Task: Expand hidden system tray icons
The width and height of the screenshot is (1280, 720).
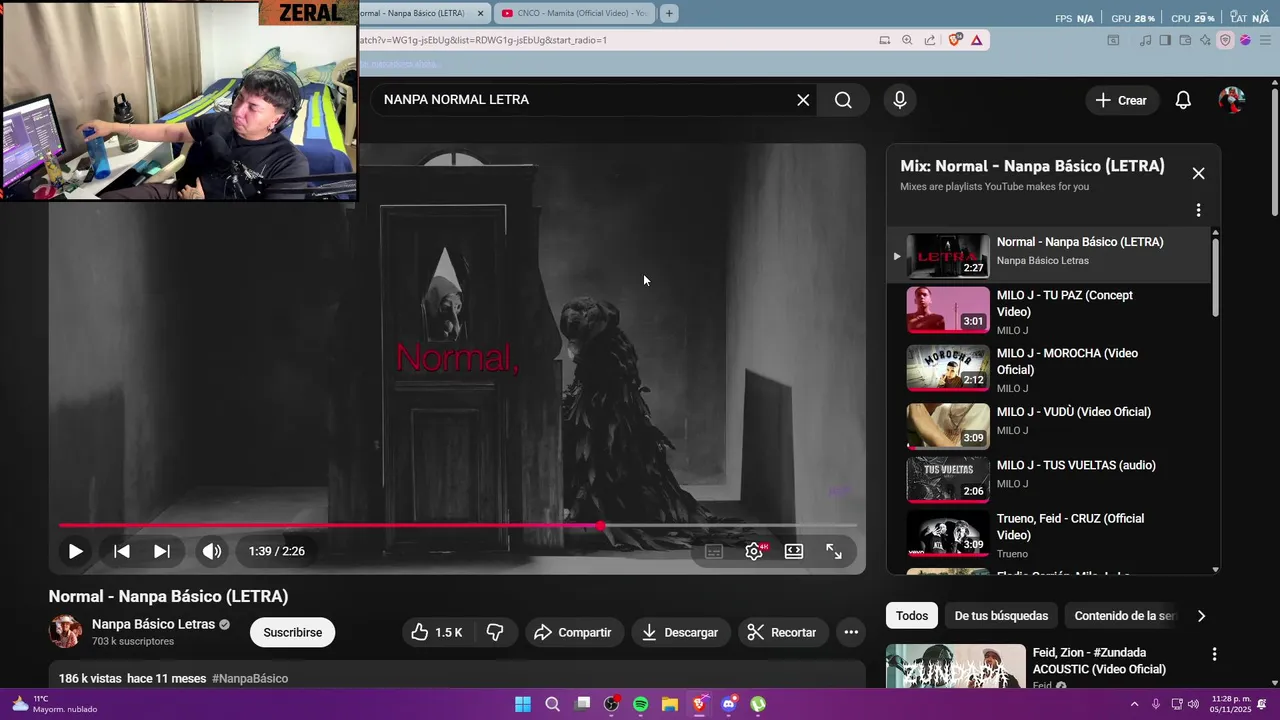Action: (1134, 704)
